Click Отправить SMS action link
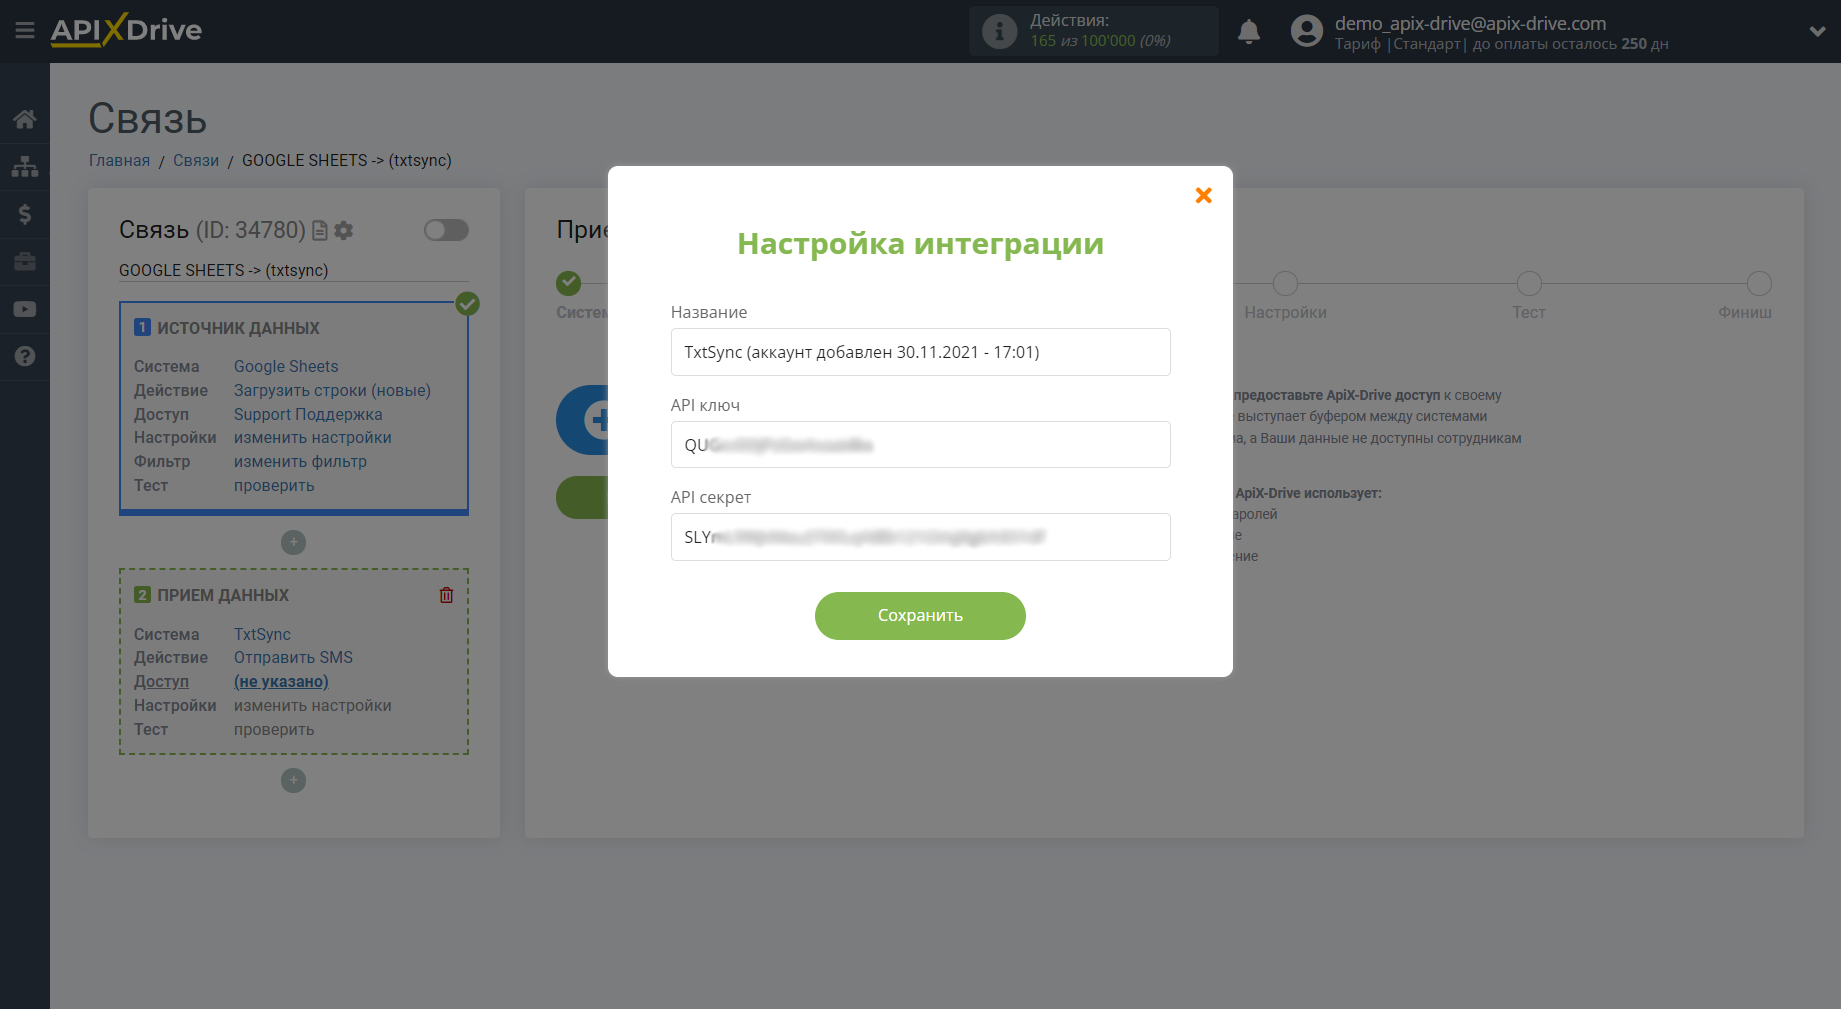Viewport: 1841px width, 1009px height. coord(293,657)
